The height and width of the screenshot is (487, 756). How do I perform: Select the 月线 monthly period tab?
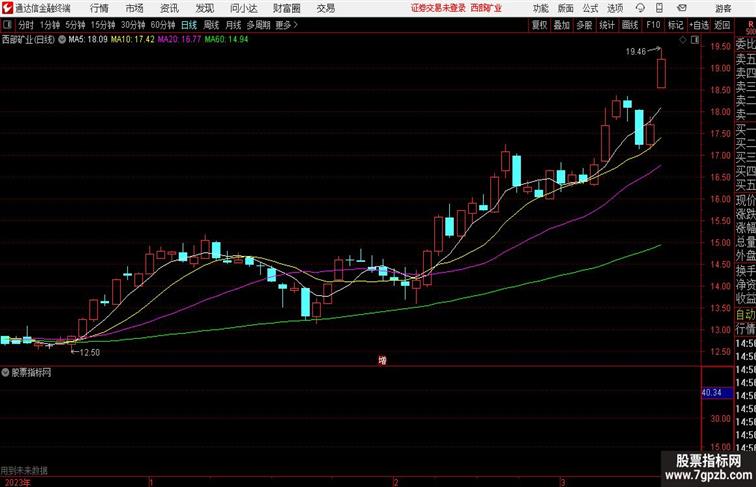(x=233, y=25)
